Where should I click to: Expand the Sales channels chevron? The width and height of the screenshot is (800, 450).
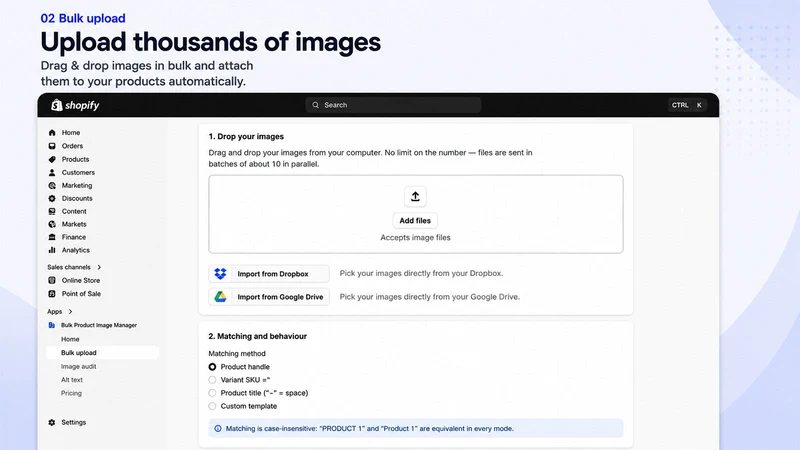pos(99,267)
